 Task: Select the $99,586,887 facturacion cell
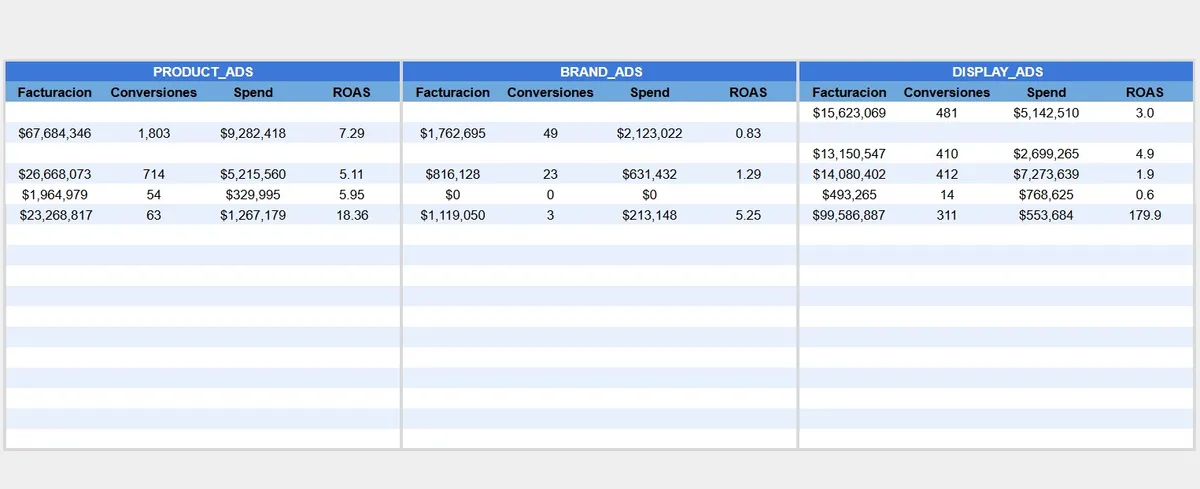click(849, 215)
